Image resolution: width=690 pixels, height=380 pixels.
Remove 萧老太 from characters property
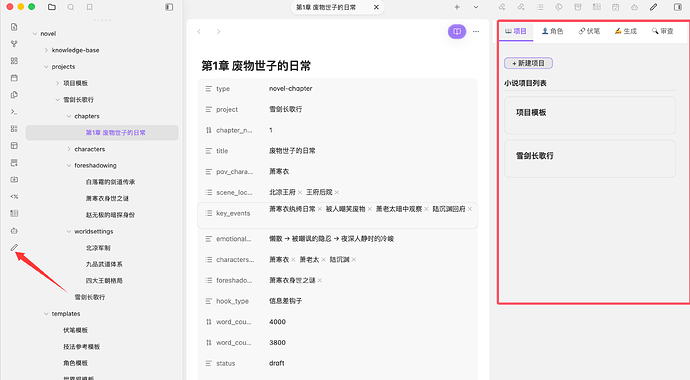click(x=323, y=259)
